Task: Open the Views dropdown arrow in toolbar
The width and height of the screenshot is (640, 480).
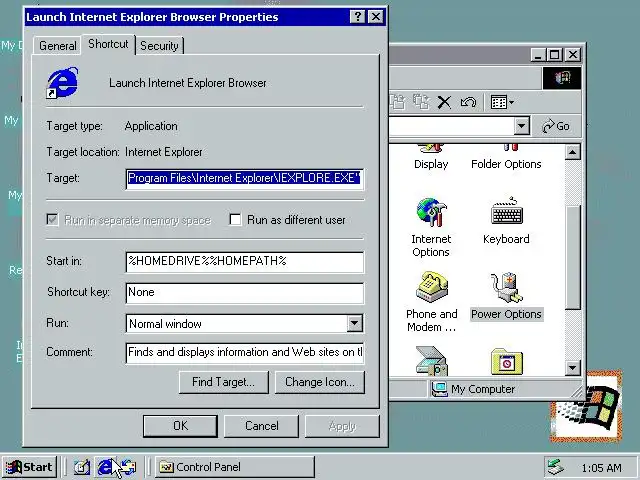Action: [x=511, y=102]
